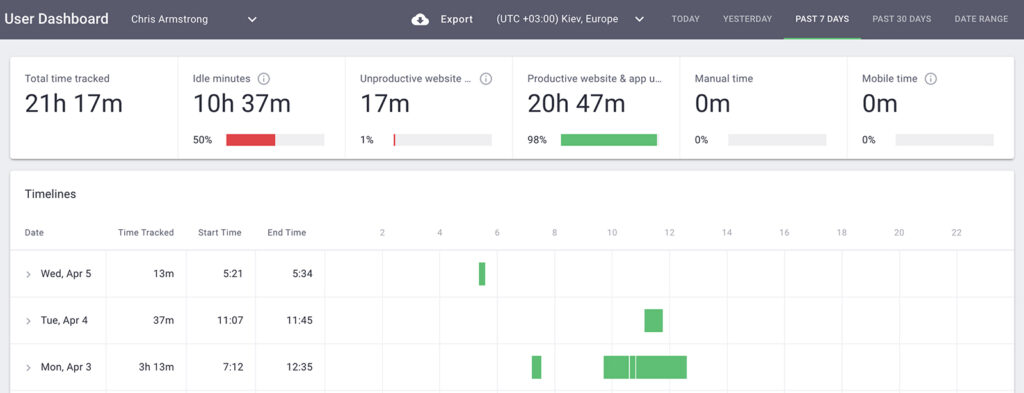The image size is (1024, 393).
Task: Click the 3h 13m time tracked cell
Action: coord(157,367)
